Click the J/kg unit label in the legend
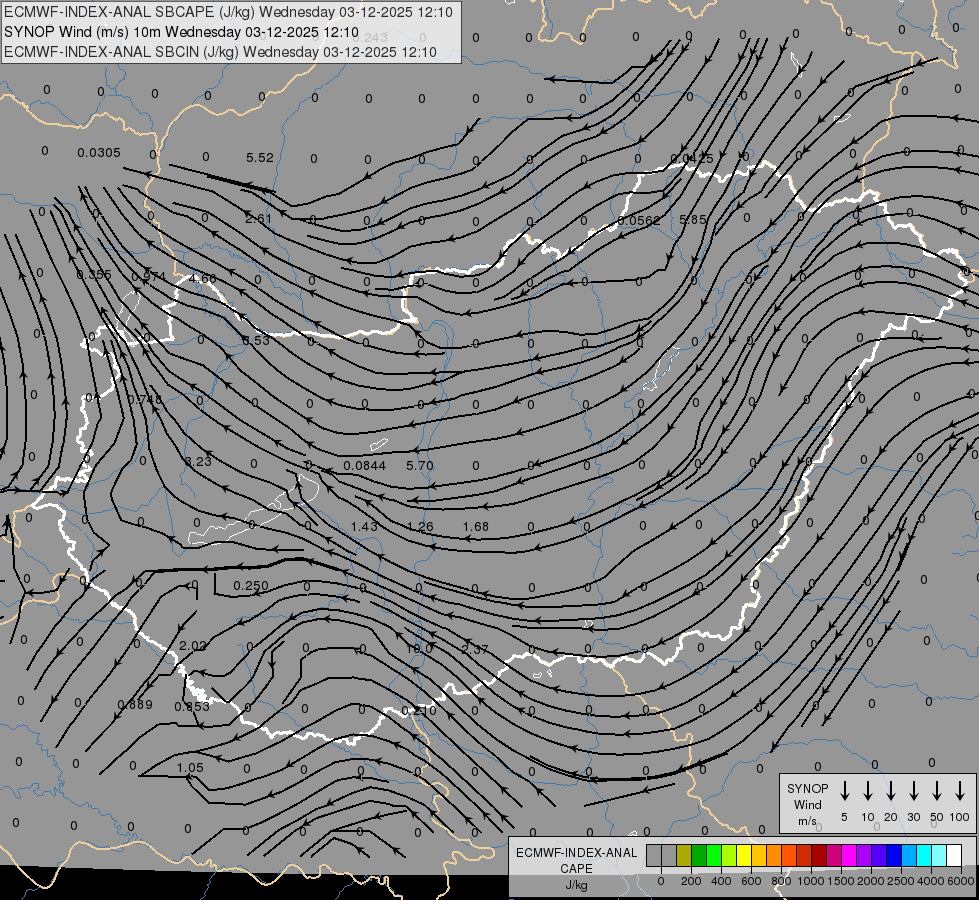The height and width of the screenshot is (900, 979). pos(576,885)
